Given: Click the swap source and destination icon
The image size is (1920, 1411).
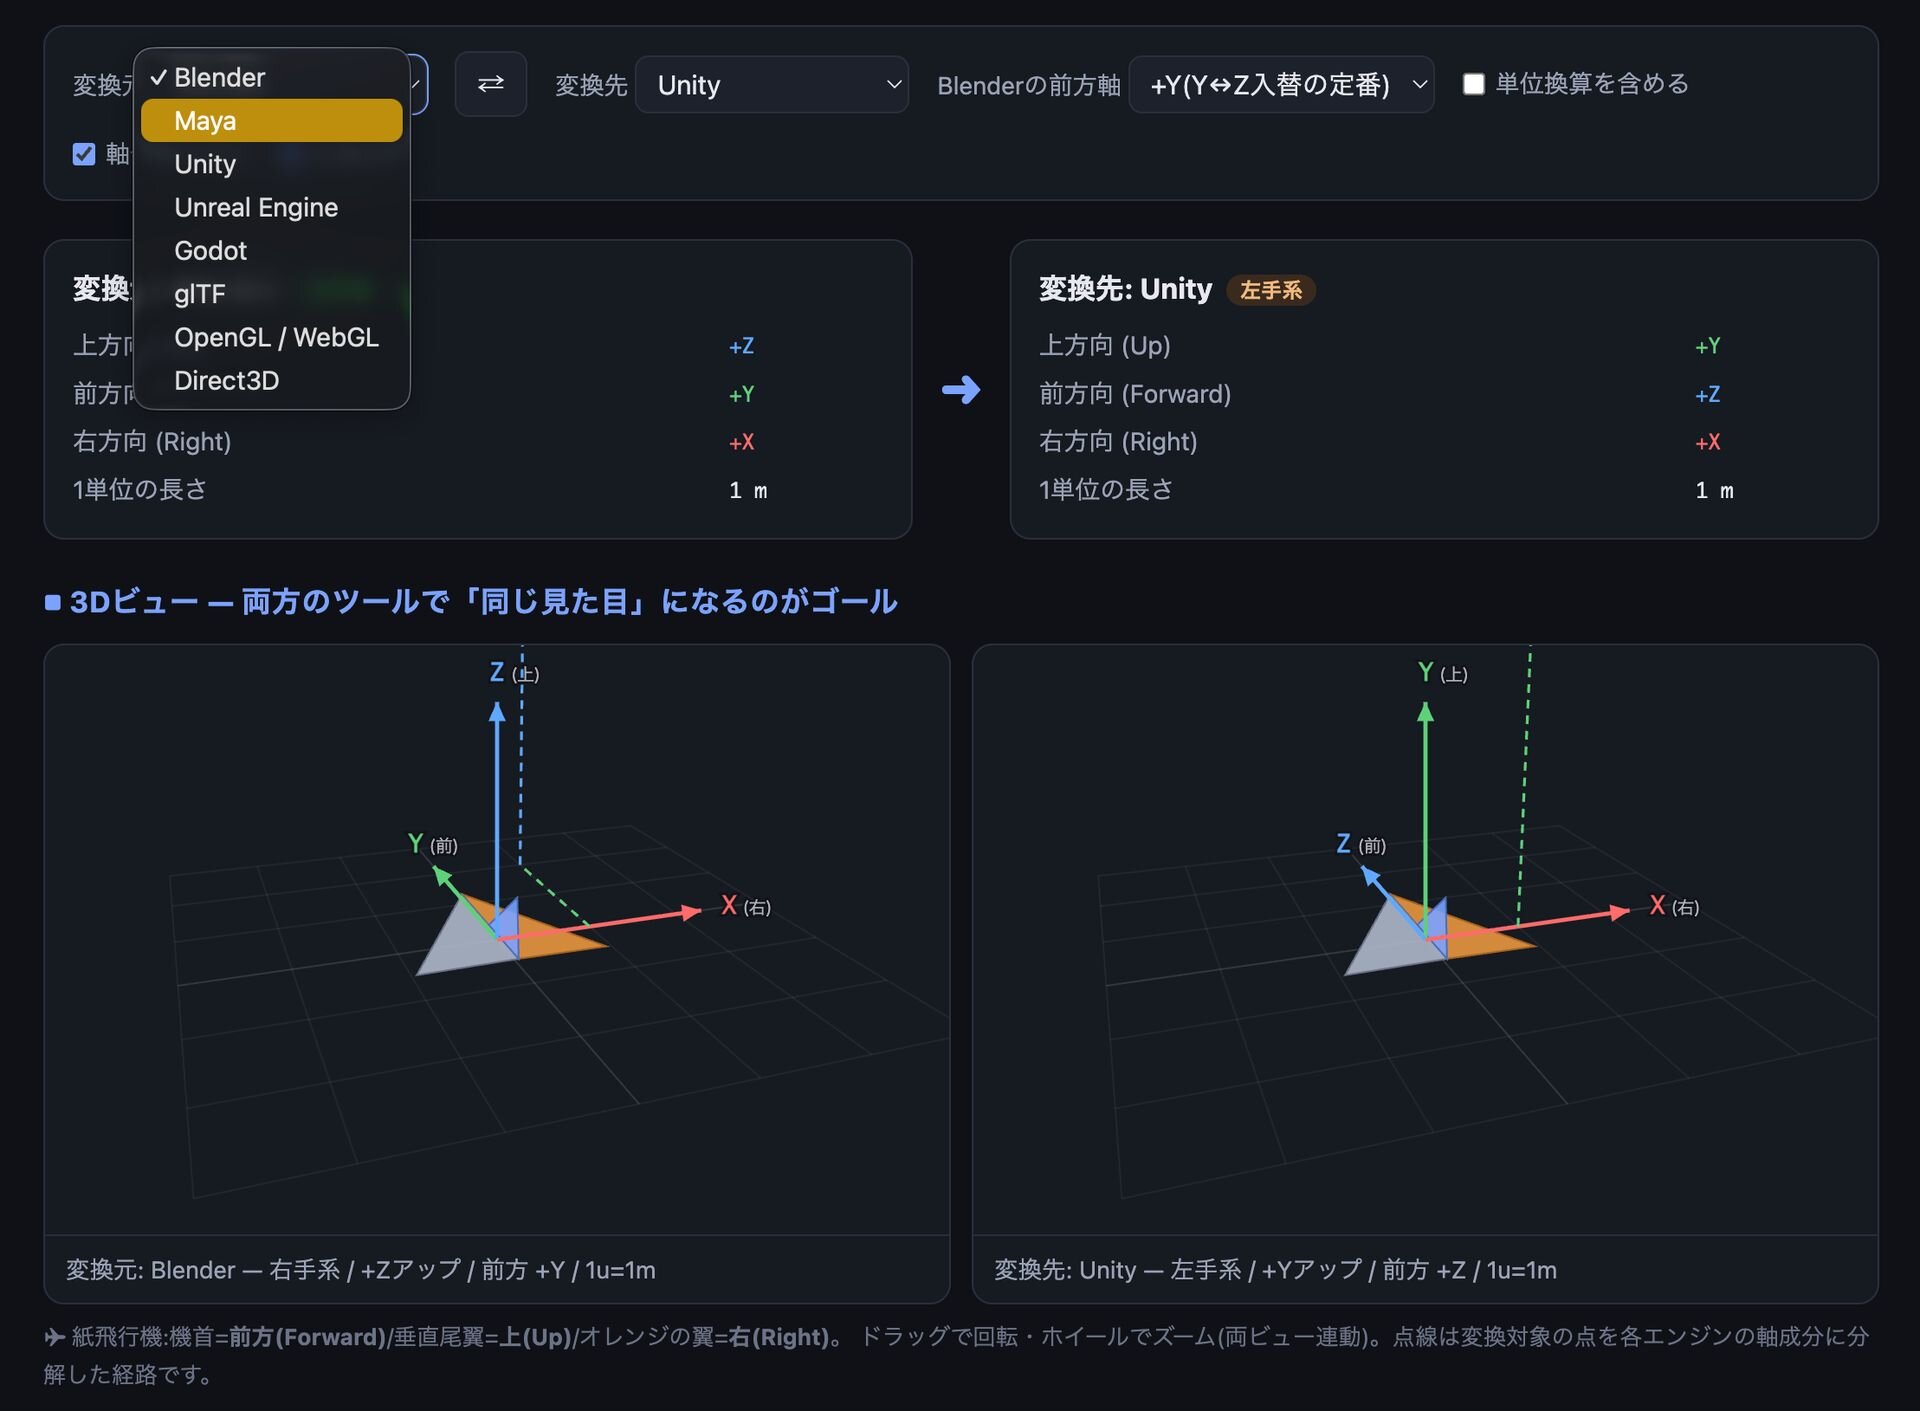Looking at the screenshot, I should 490,84.
